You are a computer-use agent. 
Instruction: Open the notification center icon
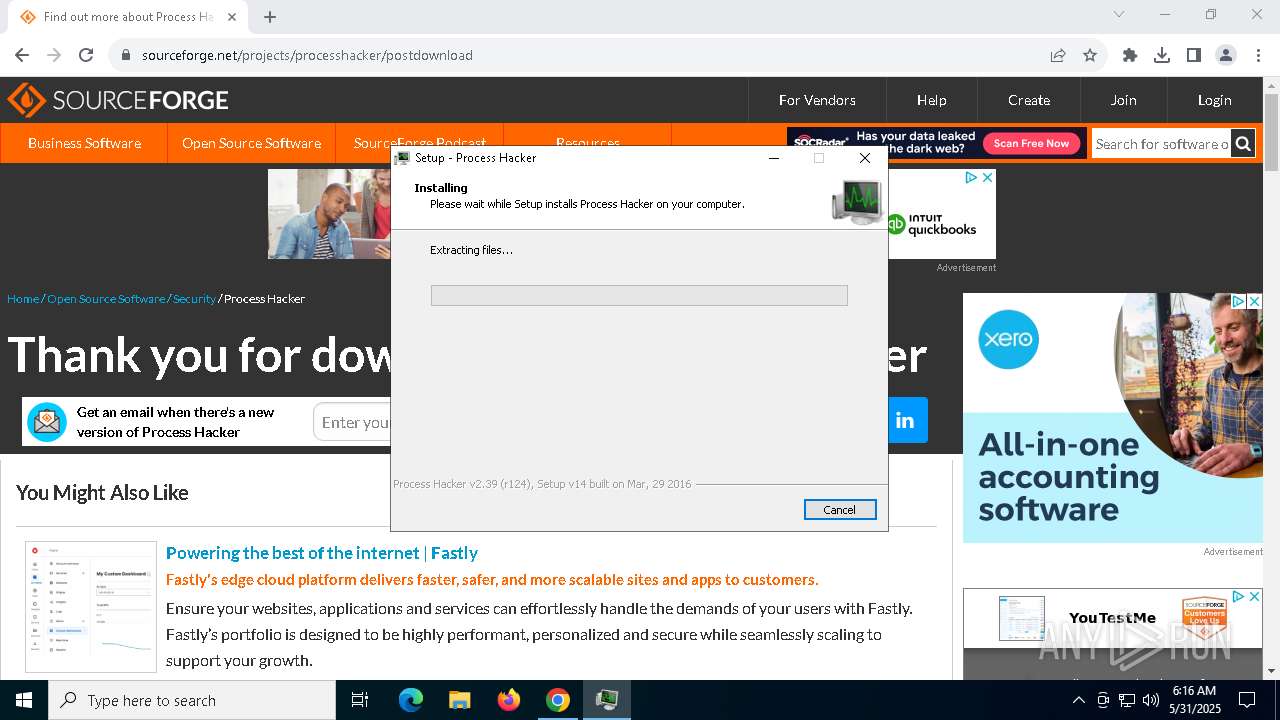click(x=1247, y=700)
